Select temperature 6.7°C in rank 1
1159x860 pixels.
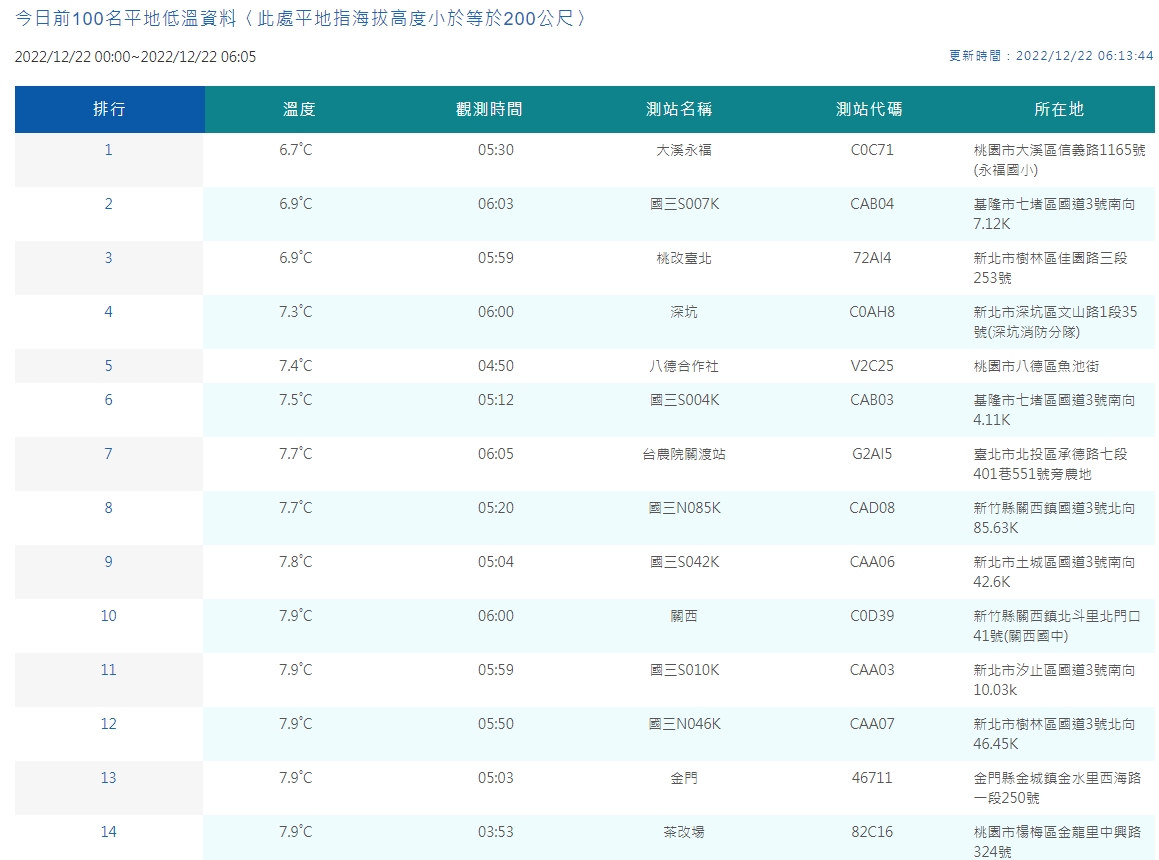tap(296, 150)
